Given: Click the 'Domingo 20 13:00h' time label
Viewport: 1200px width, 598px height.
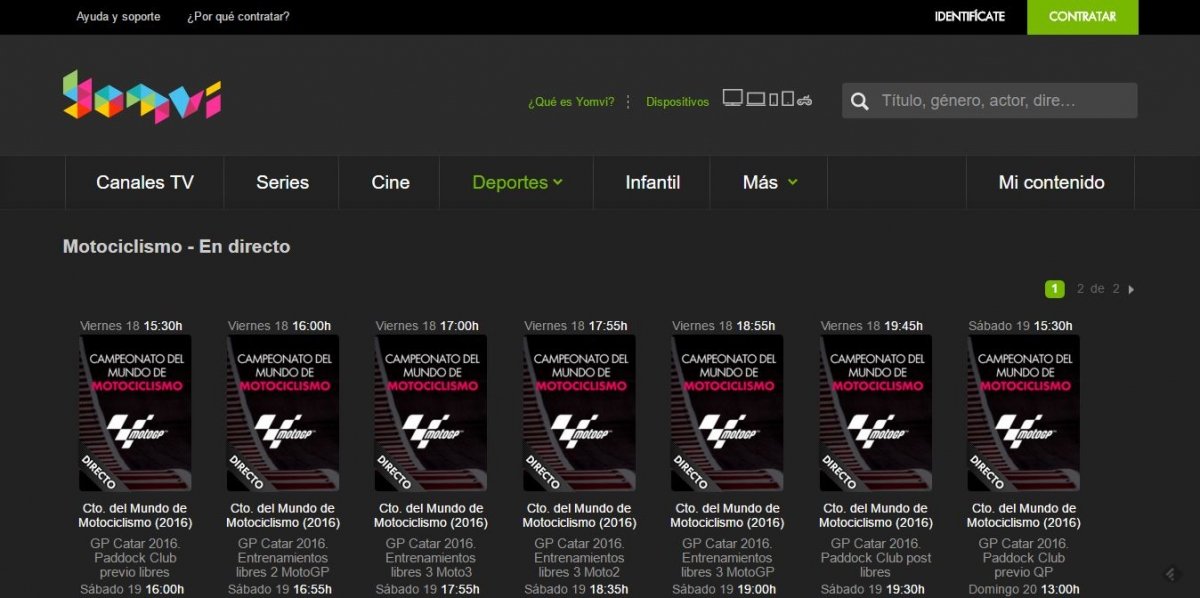Looking at the screenshot, I should pos(1023,589).
